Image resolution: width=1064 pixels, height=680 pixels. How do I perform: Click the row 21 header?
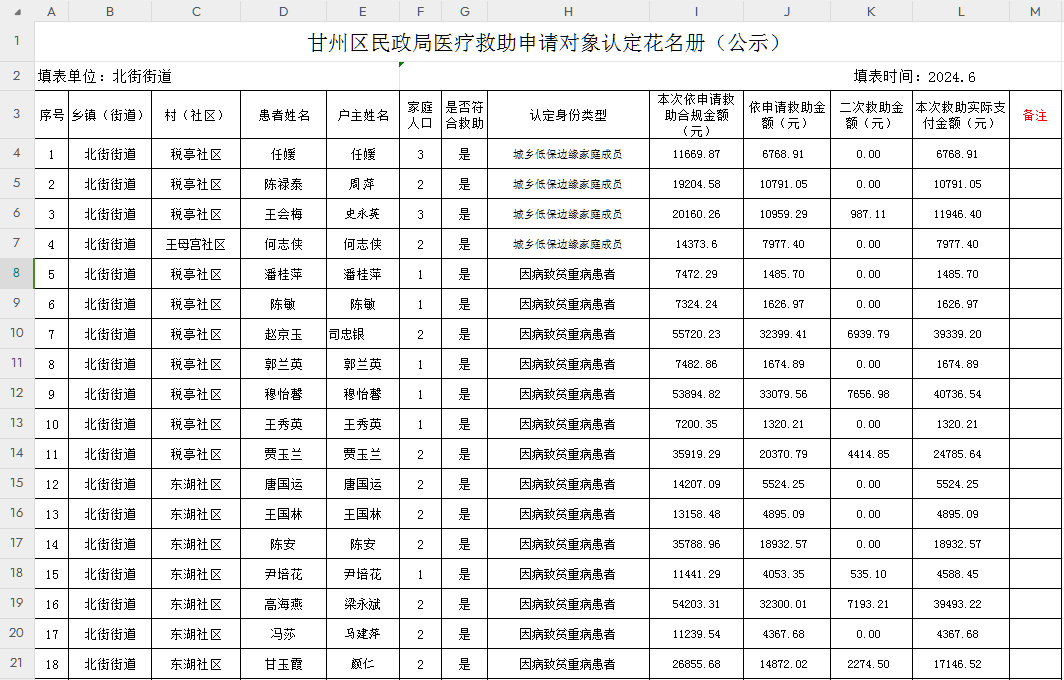(x=16, y=664)
